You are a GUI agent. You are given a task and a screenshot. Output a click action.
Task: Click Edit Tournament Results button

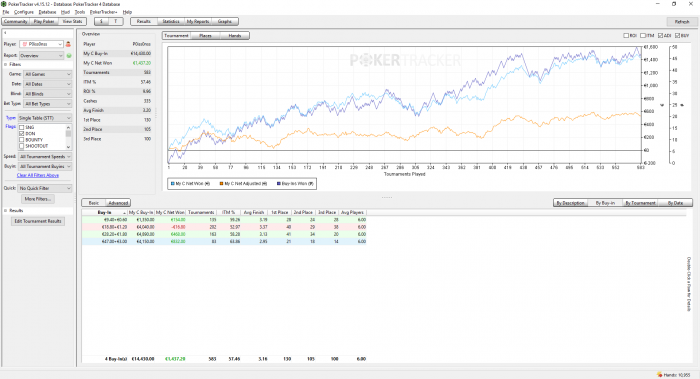pos(38,221)
